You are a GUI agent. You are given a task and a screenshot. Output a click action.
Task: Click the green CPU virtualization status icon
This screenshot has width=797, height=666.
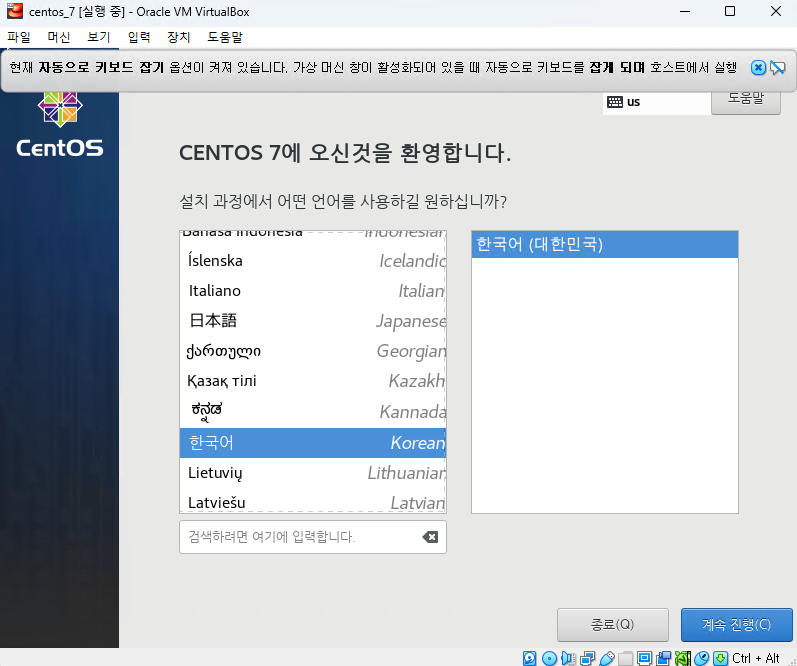(683, 658)
